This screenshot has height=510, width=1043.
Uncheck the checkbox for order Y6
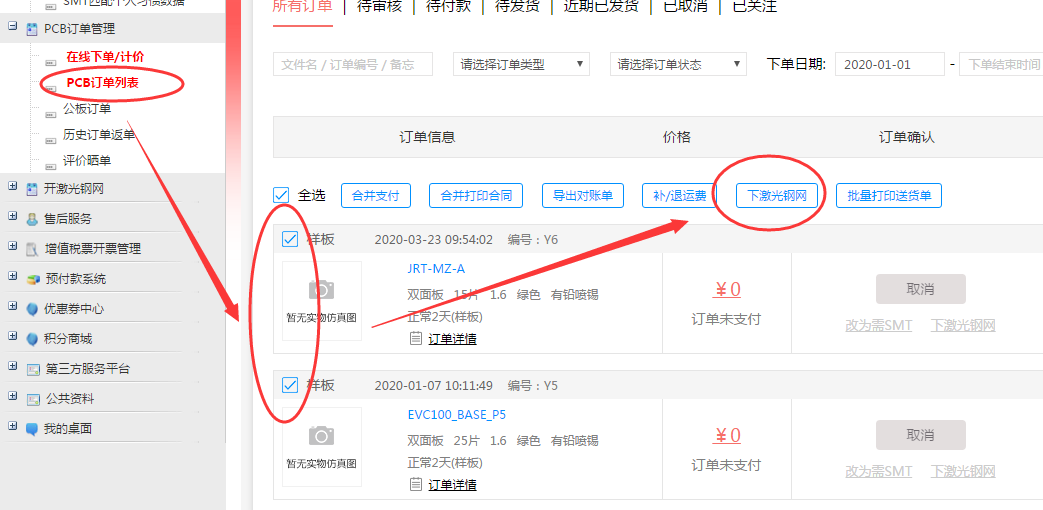click(290, 240)
